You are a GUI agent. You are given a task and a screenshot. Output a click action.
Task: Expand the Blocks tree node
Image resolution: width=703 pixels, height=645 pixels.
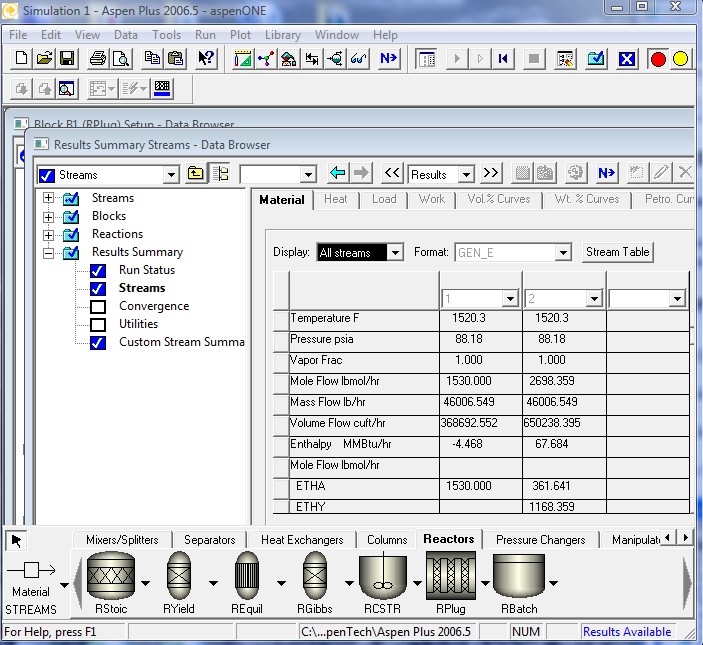click(48, 216)
